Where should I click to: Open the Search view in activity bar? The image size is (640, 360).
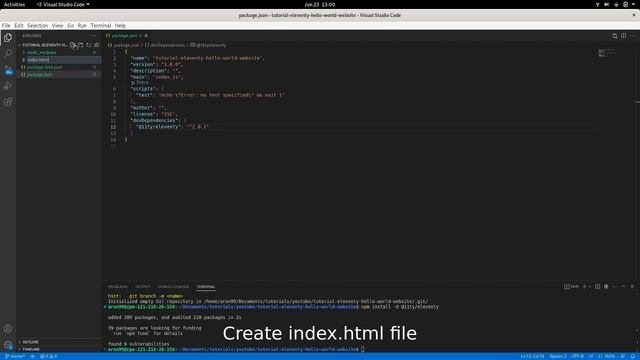coord(8,53)
